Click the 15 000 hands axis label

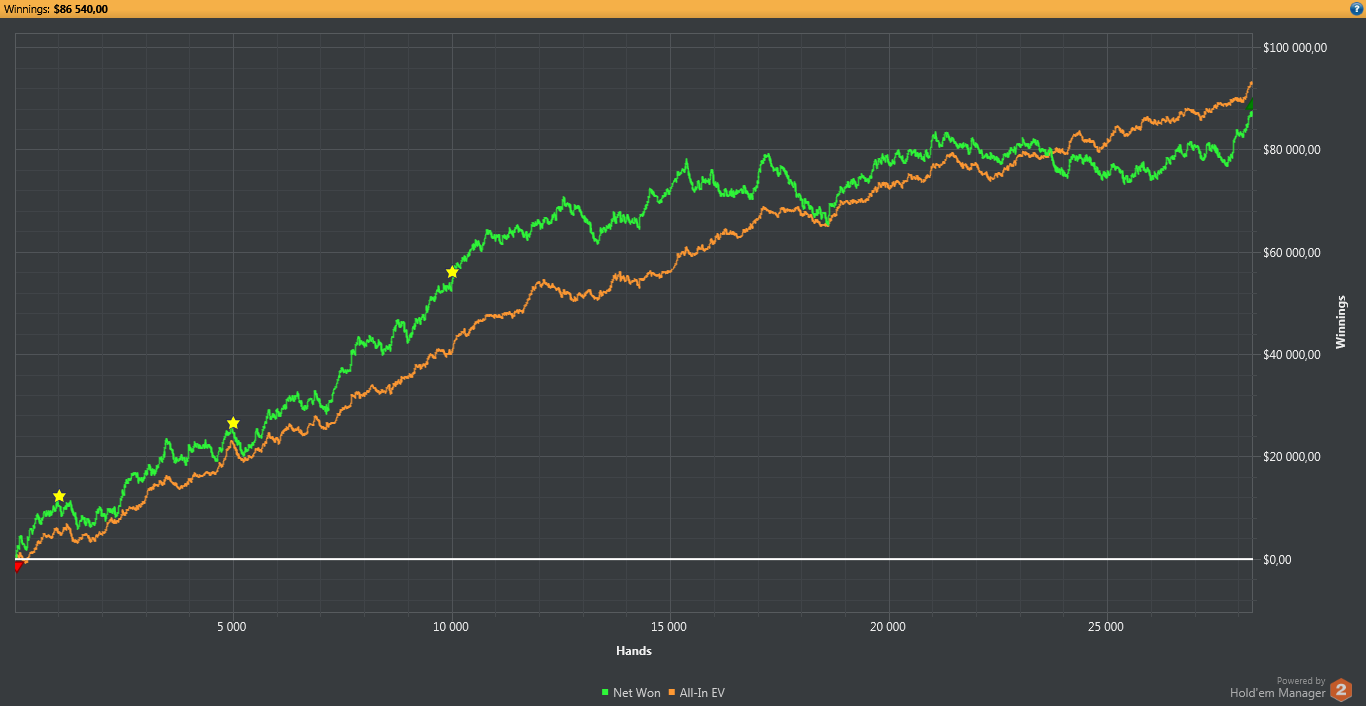point(669,627)
